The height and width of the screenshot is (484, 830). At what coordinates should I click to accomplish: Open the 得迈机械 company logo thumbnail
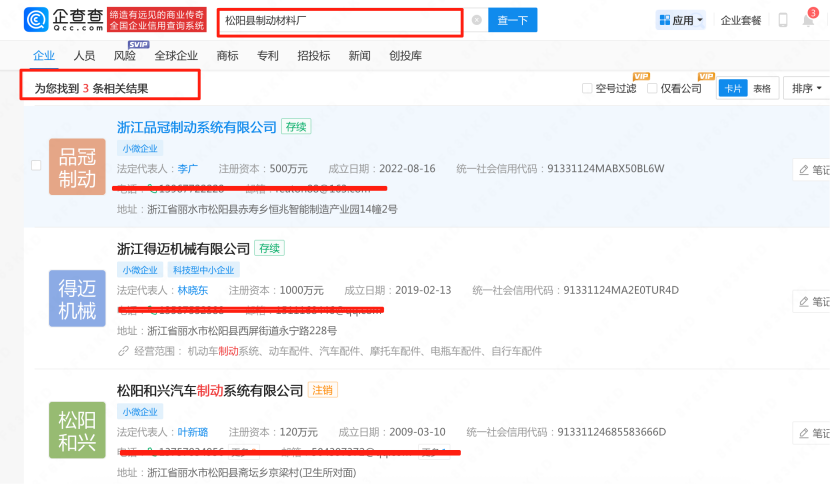[77, 298]
